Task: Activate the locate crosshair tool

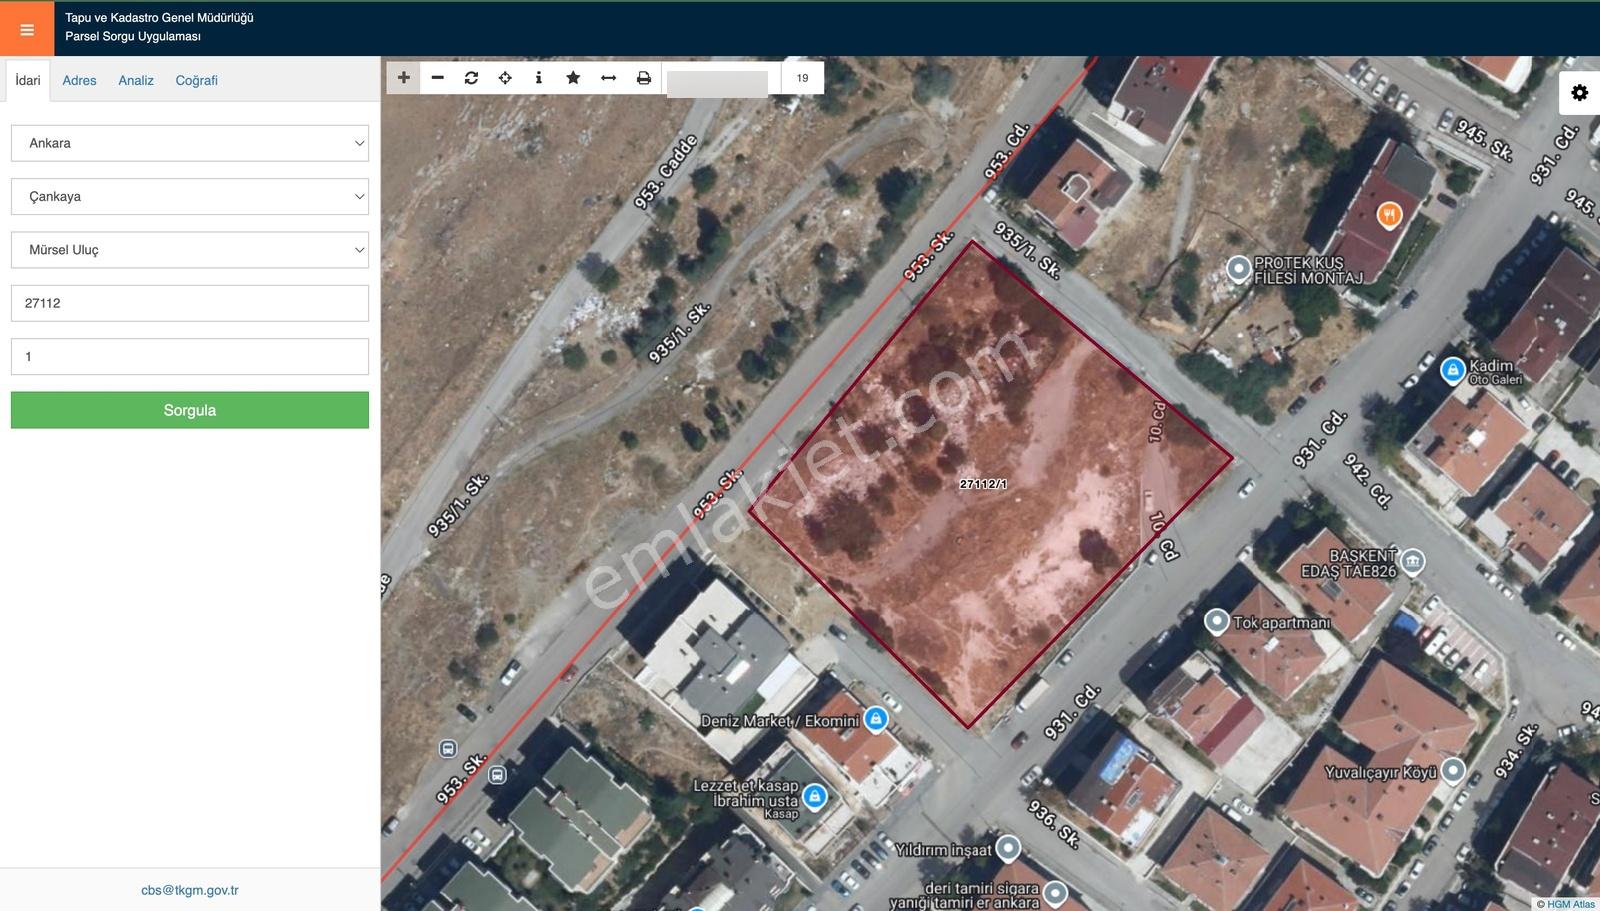Action: pyautogui.click(x=505, y=77)
